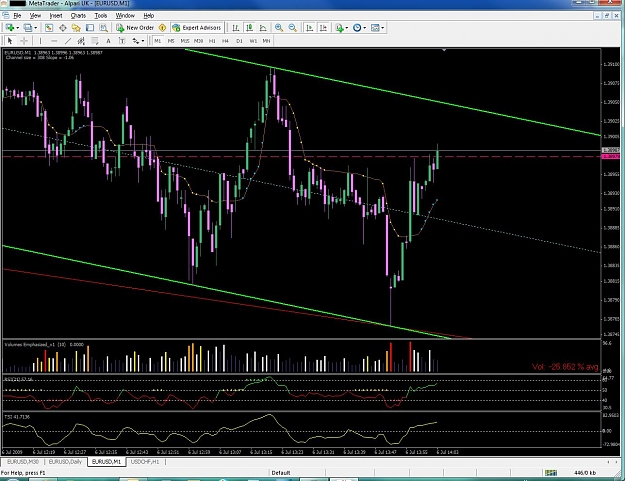
Task: Click the Default profile status bar entry
Action: (x=281, y=473)
